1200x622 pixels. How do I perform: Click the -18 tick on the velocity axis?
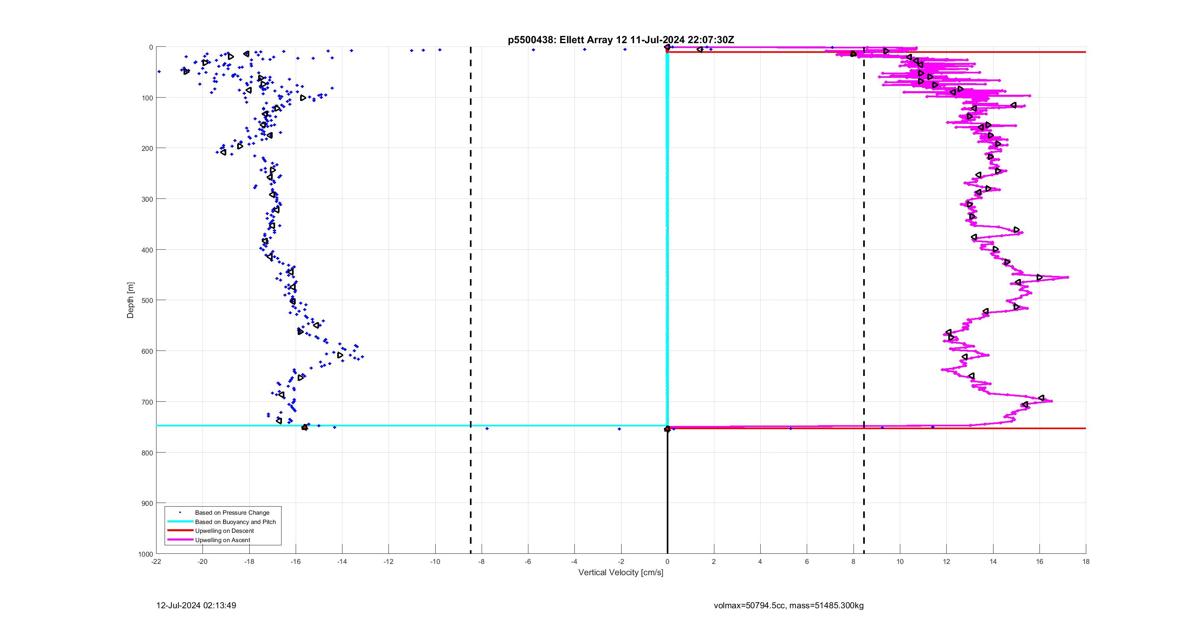[x=249, y=562]
